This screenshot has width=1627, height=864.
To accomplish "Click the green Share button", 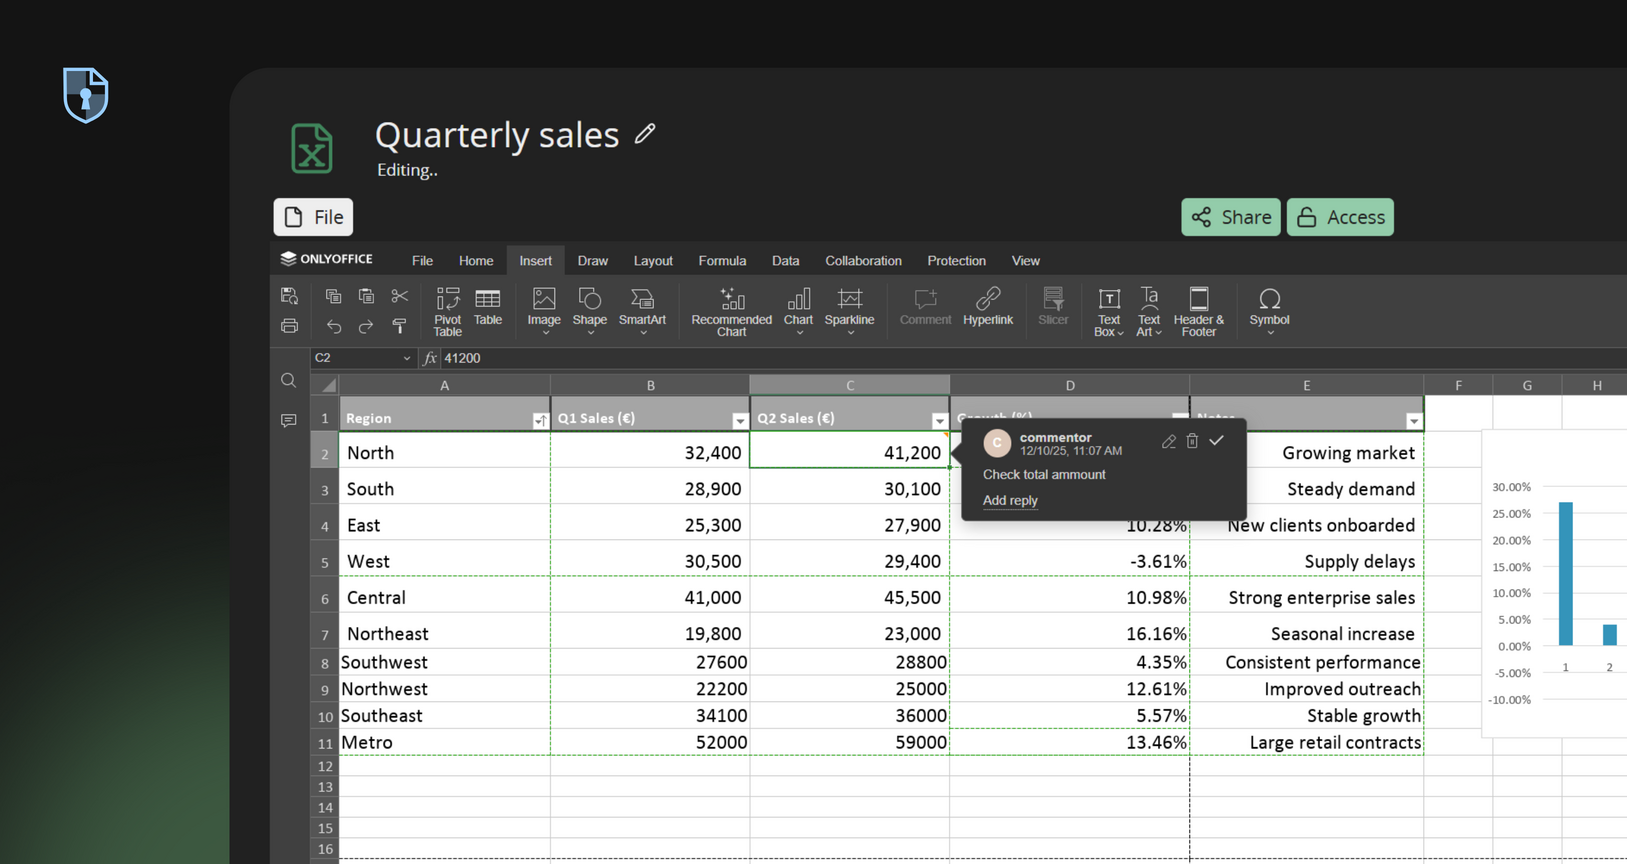I will tap(1230, 217).
